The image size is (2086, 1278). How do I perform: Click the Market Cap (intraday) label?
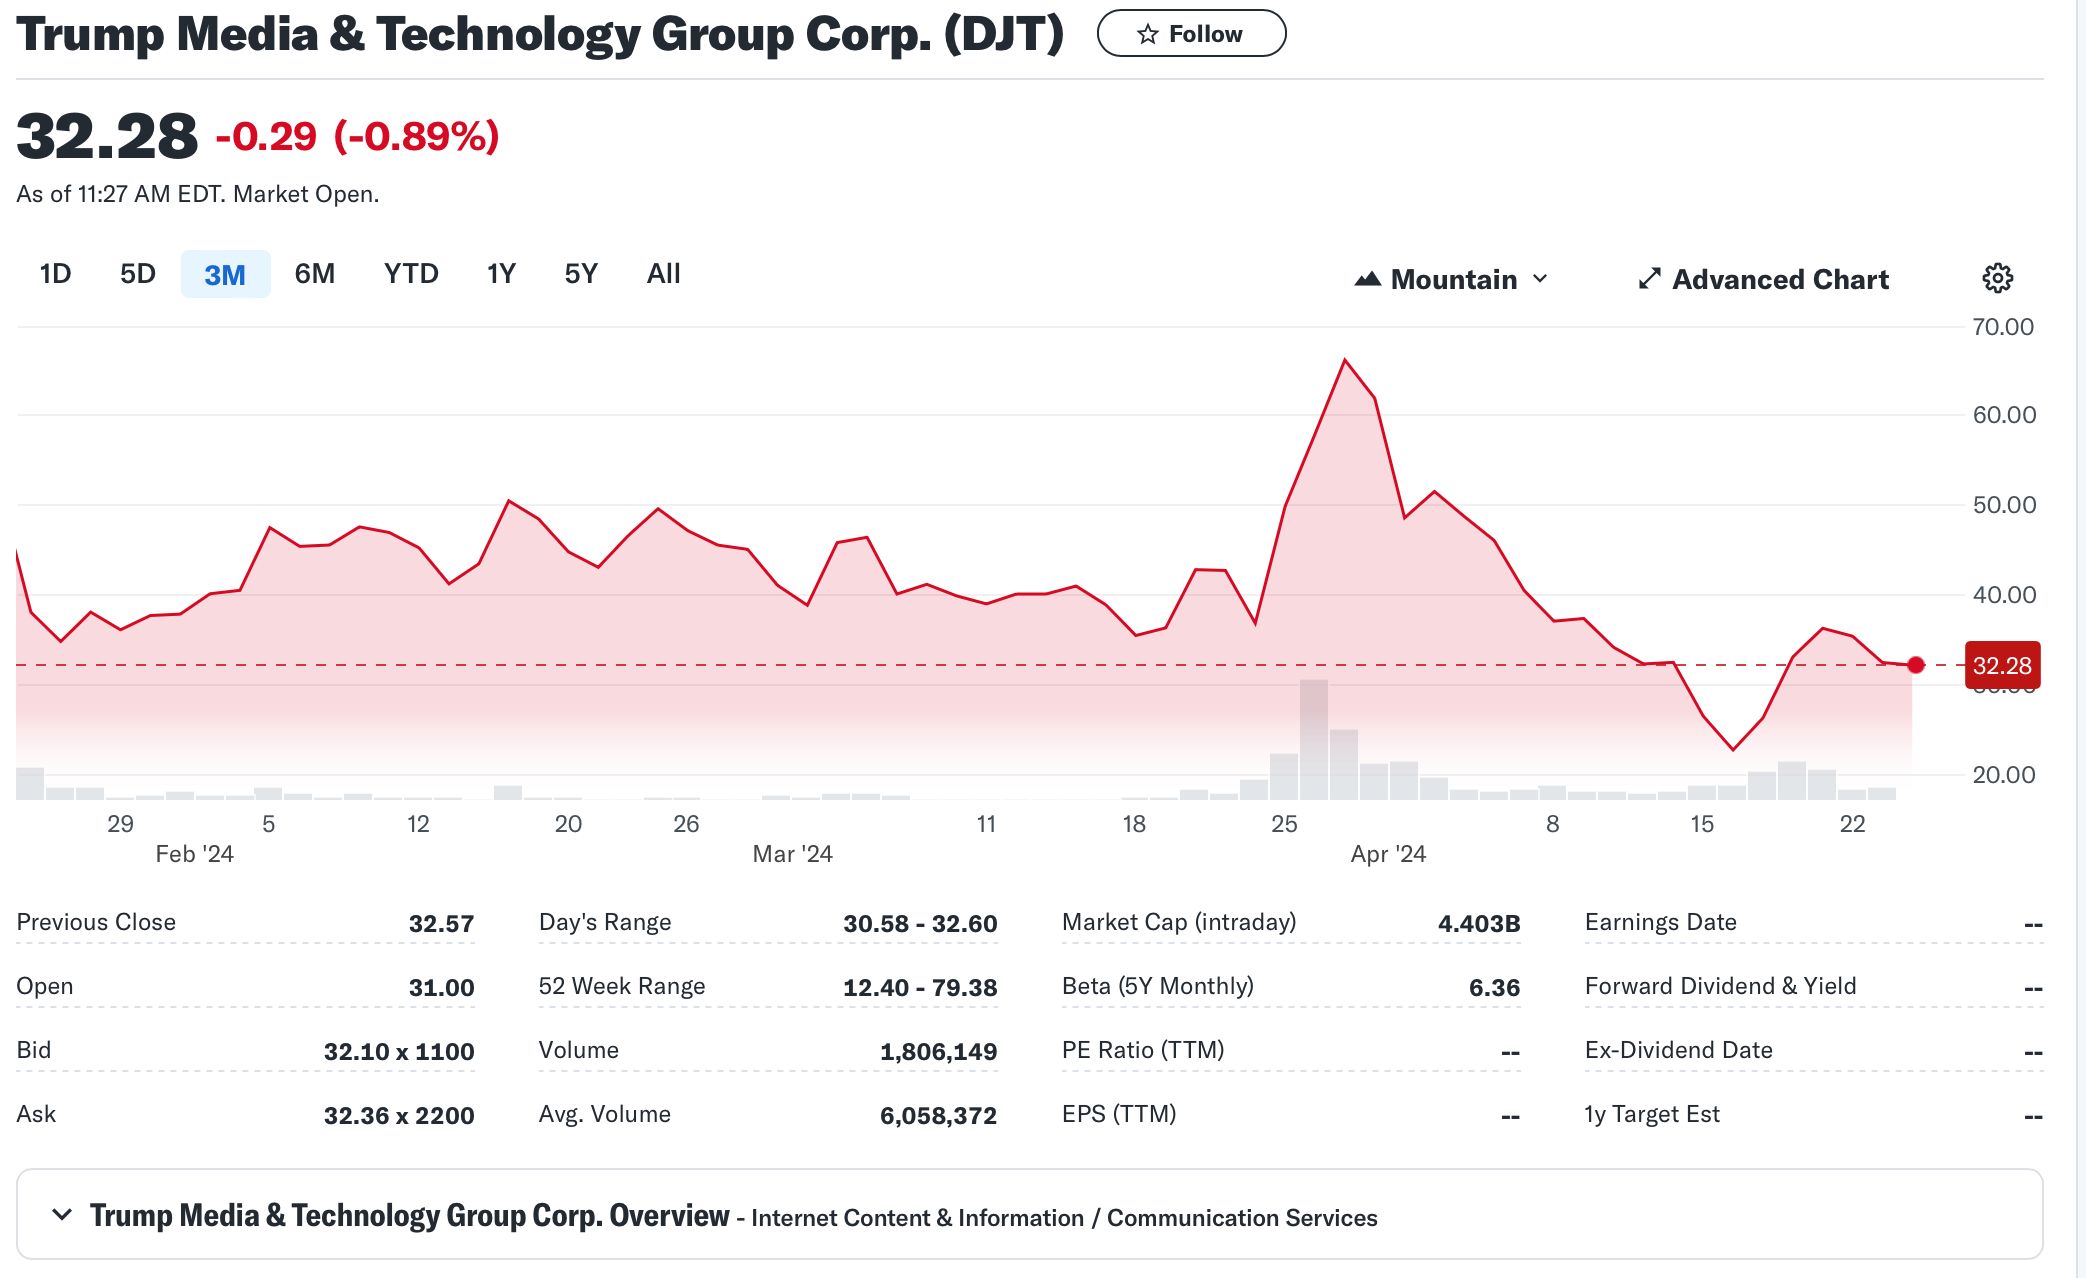click(1179, 922)
